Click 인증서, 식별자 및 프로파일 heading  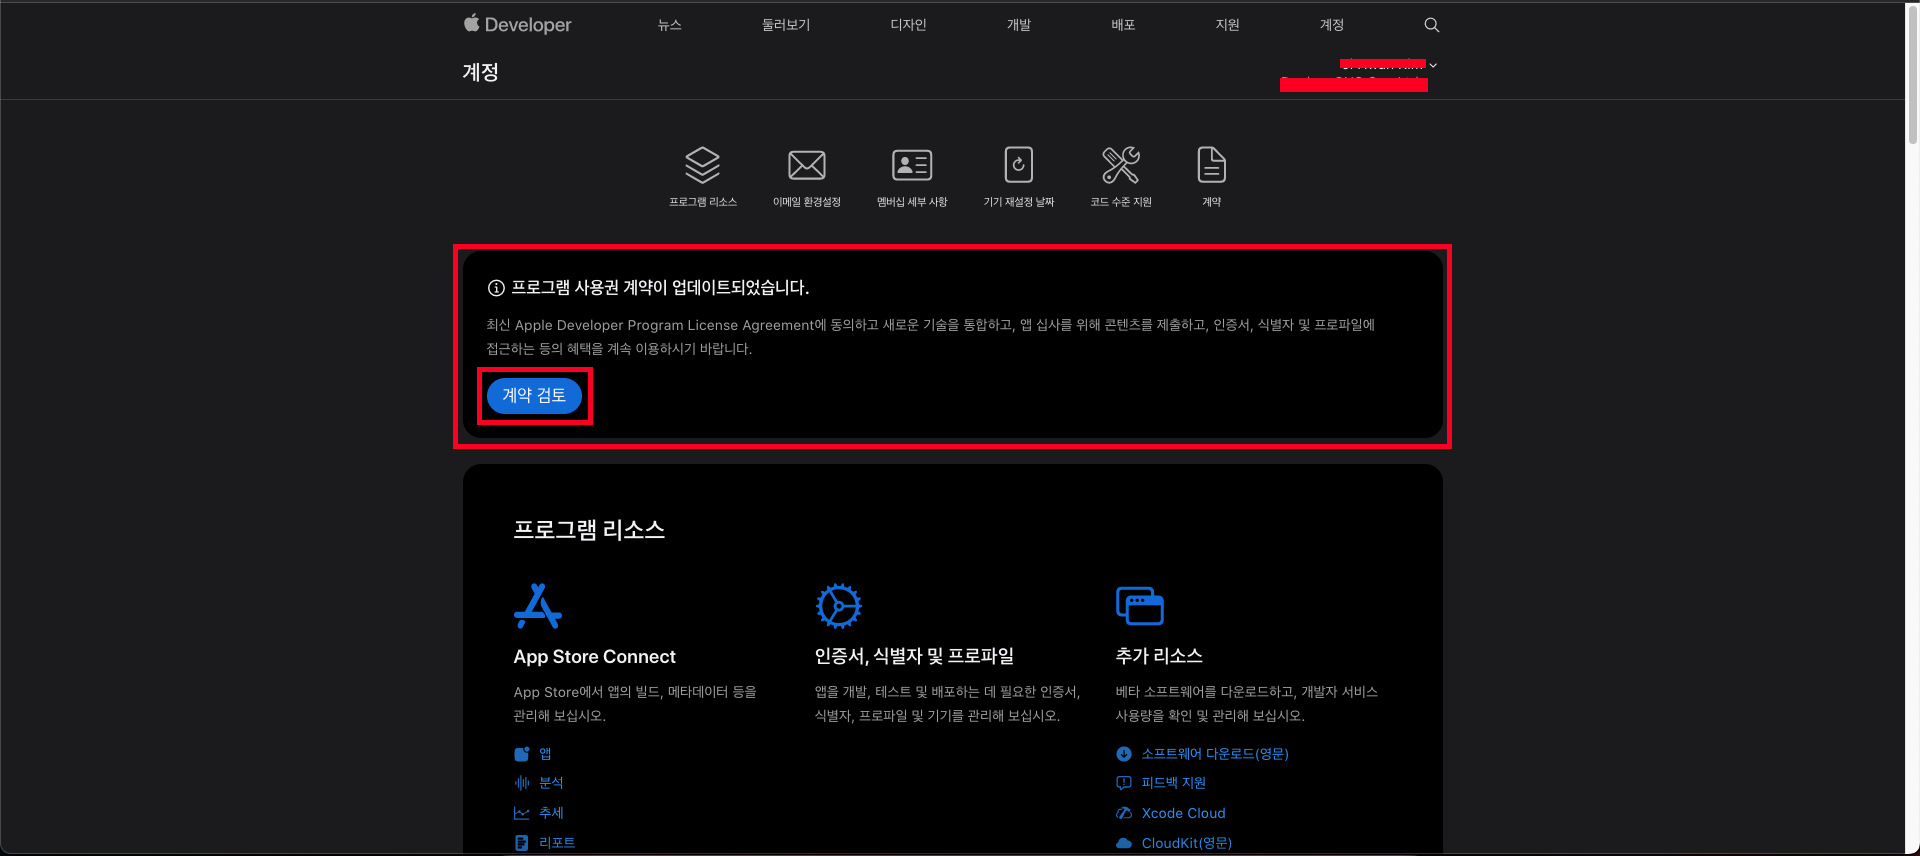914,656
